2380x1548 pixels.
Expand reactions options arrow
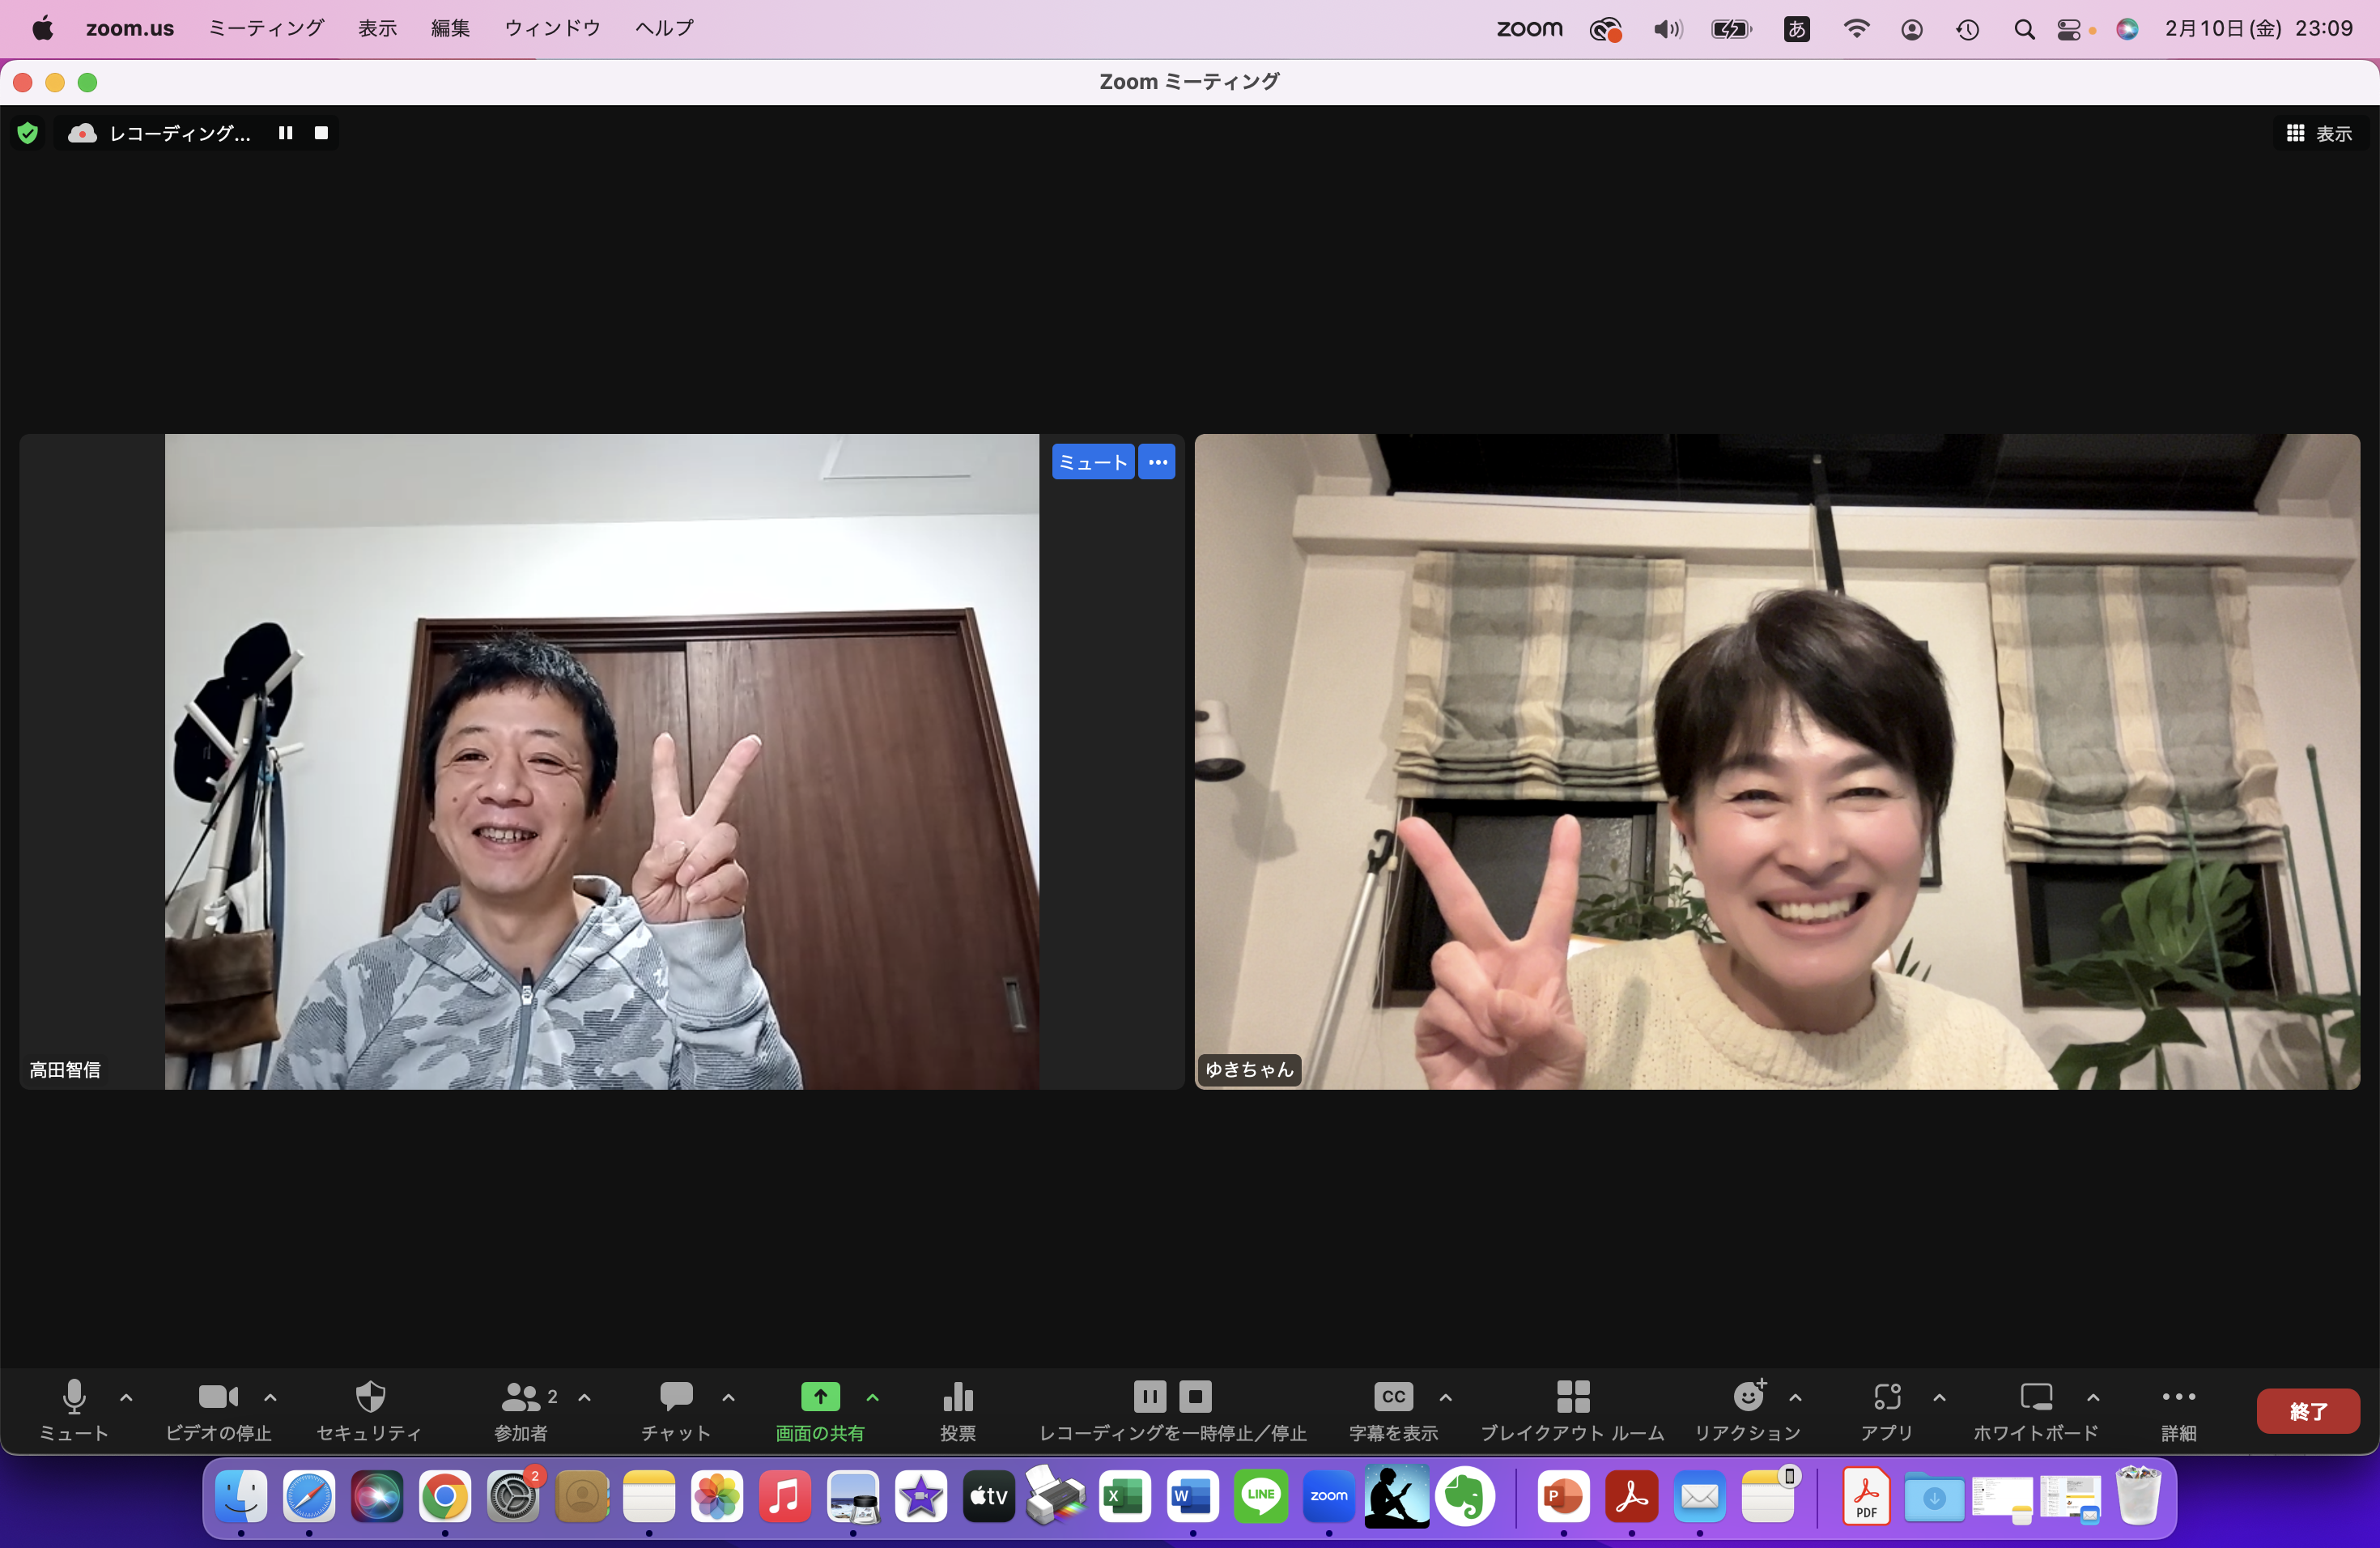click(1795, 1397)
